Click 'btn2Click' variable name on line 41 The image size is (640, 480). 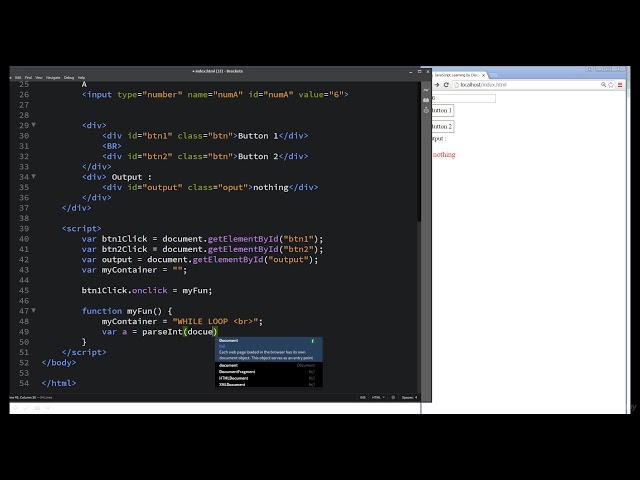pyautogui.click(x=124, y=249)
